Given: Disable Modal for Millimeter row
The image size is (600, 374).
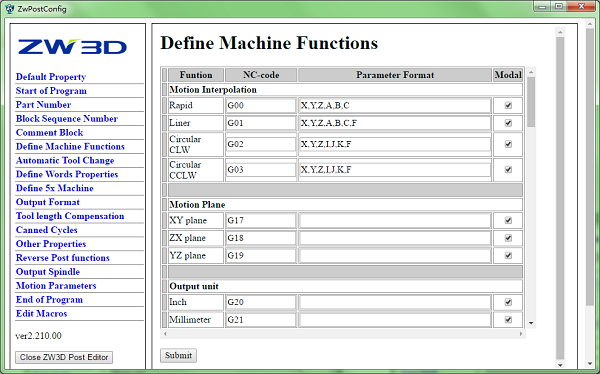Looking at the screenshot, I should 508,320.
